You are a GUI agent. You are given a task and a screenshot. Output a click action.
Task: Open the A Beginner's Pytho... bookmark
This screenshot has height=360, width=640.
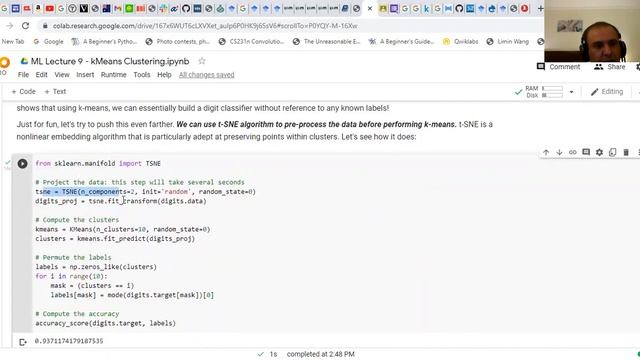(x=104, y=41)
